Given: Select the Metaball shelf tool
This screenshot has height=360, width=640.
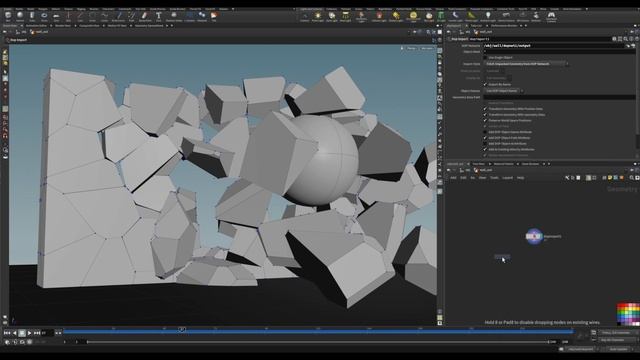Looking at the screenshot, I should click(202, 16).
